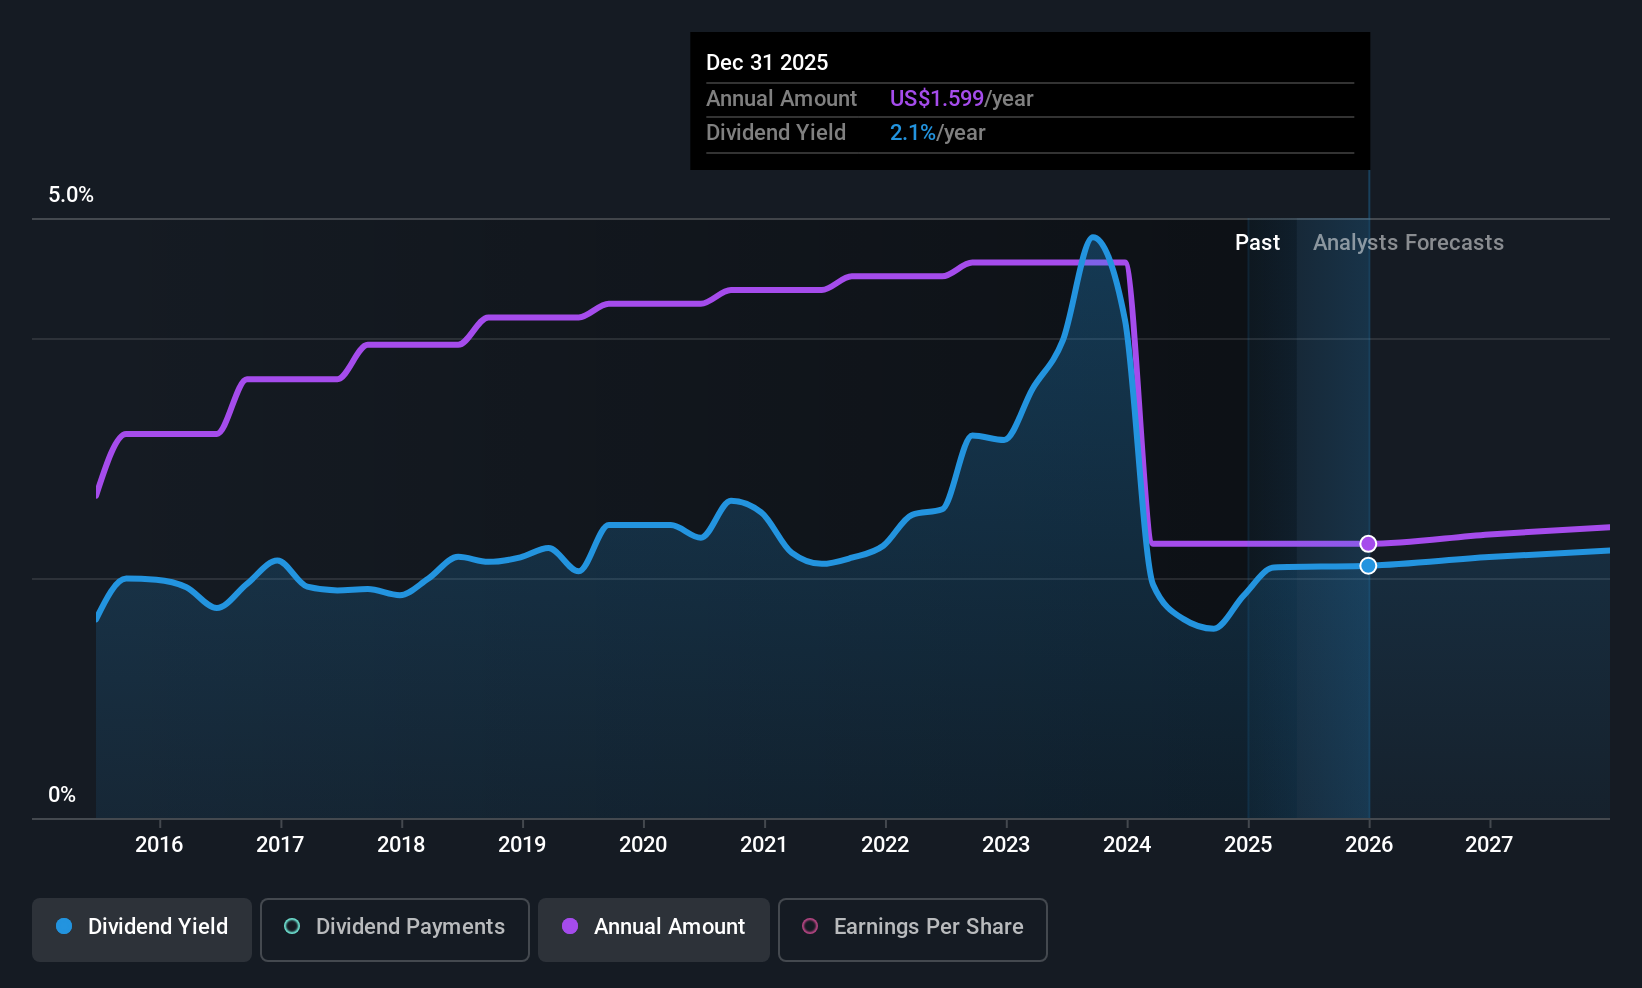This screenshot has width=1642, height=988.
Task: Click the teal Dividend Payments legend circle
Action: coord(292,927)
